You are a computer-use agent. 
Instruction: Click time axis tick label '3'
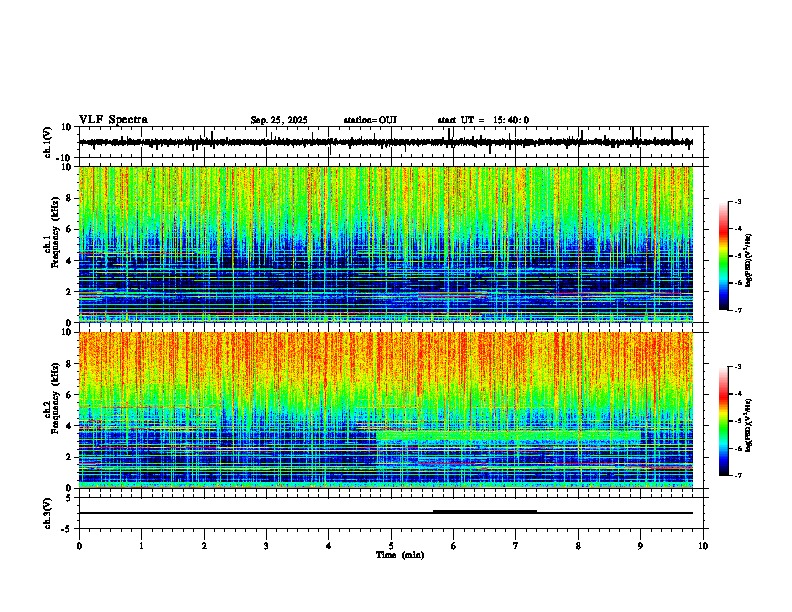pyautogui.click(x=266, y=546)
